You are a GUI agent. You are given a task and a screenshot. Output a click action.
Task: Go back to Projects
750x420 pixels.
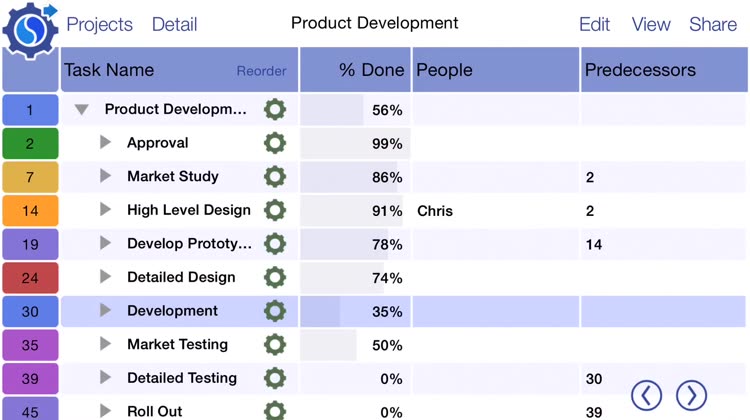click(99, 24)
